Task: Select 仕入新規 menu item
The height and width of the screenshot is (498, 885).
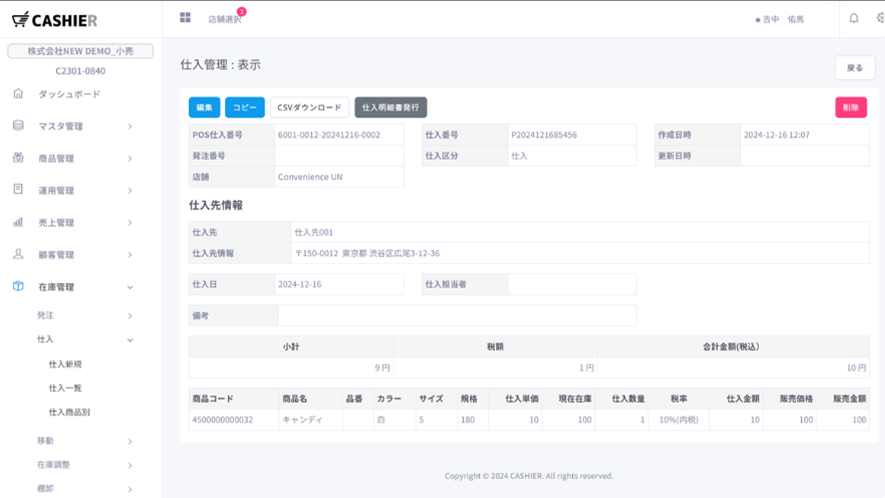Action: 65,364
